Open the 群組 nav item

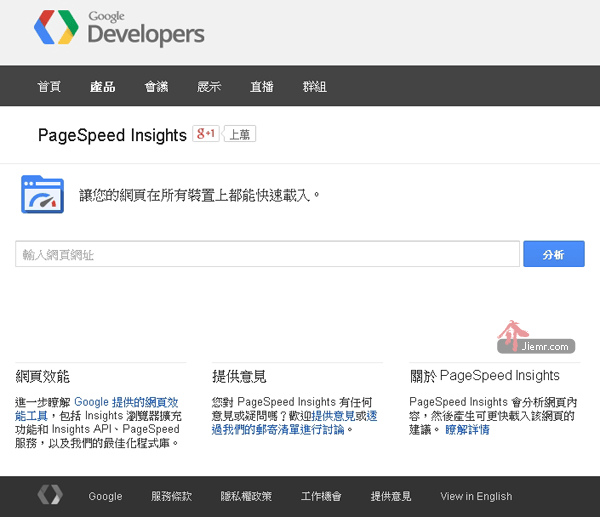pos(315,86)
